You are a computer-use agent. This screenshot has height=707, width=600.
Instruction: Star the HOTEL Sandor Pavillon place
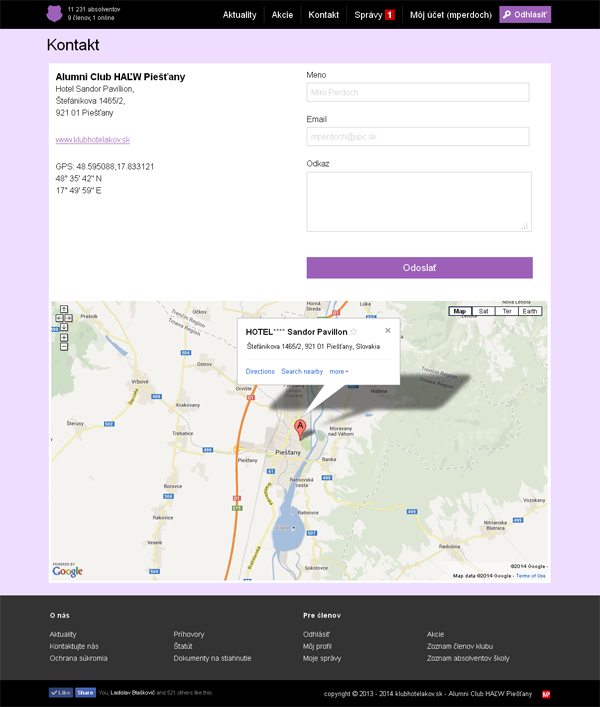(x=354, y=332)
